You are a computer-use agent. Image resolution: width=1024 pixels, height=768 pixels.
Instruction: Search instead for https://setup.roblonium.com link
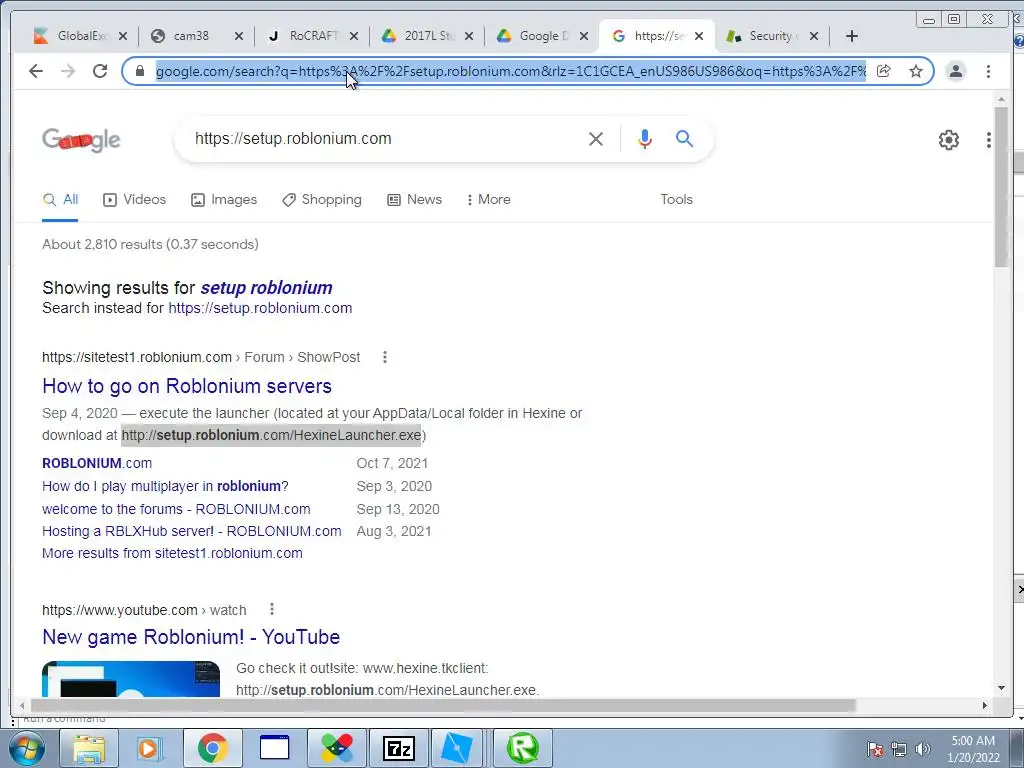tap(260, 308)
